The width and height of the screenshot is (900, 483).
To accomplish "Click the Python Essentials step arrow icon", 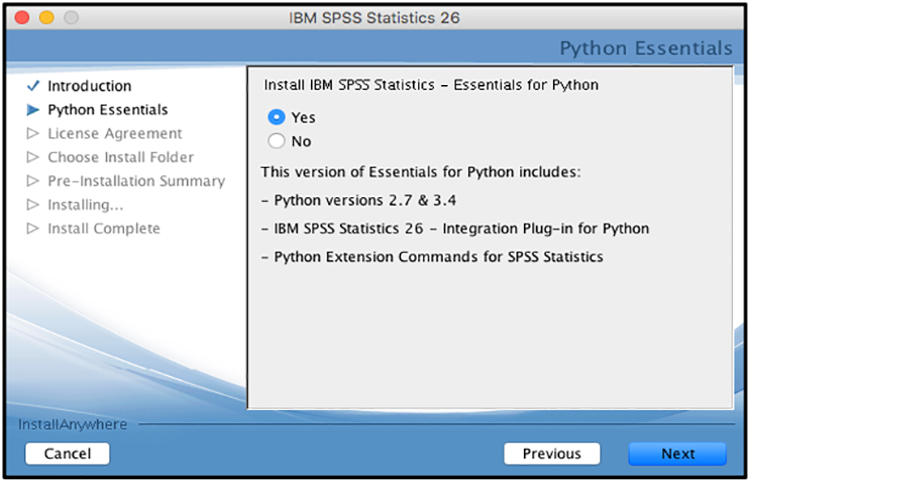I will [33, 110].
